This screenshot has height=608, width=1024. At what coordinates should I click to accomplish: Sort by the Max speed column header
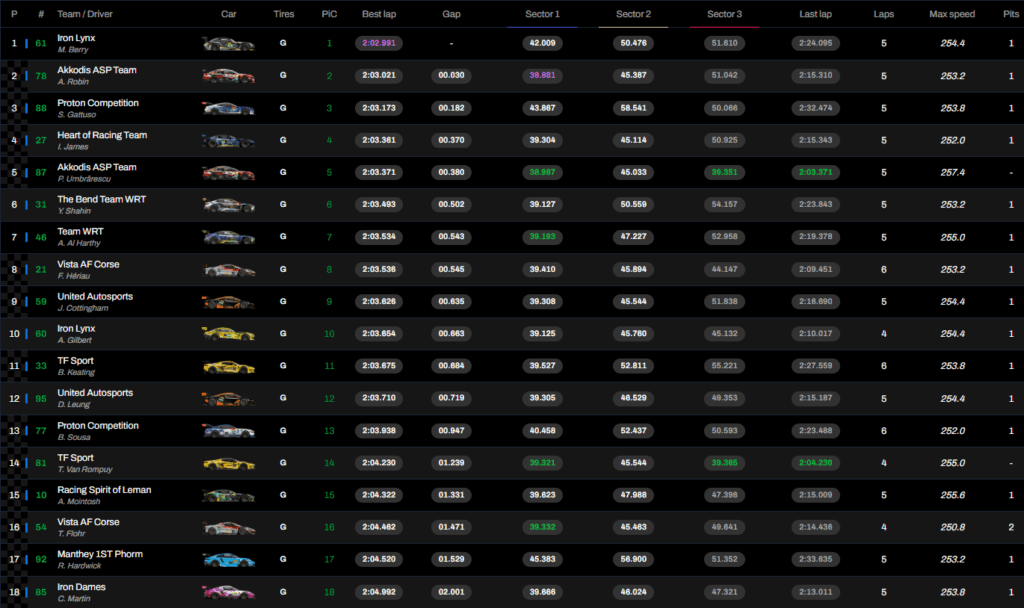tap(952, 15)
